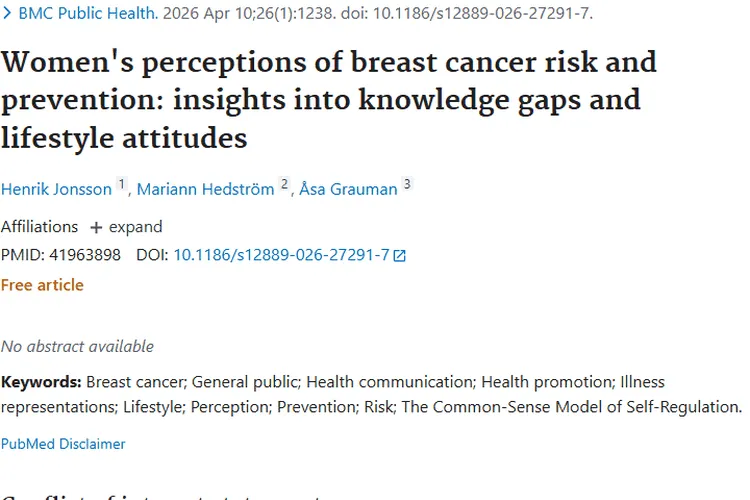The width and height of the screenshot is (750, 500).
Task: Open the BMC Public Health journal menu
Action: tap(87, 14)
